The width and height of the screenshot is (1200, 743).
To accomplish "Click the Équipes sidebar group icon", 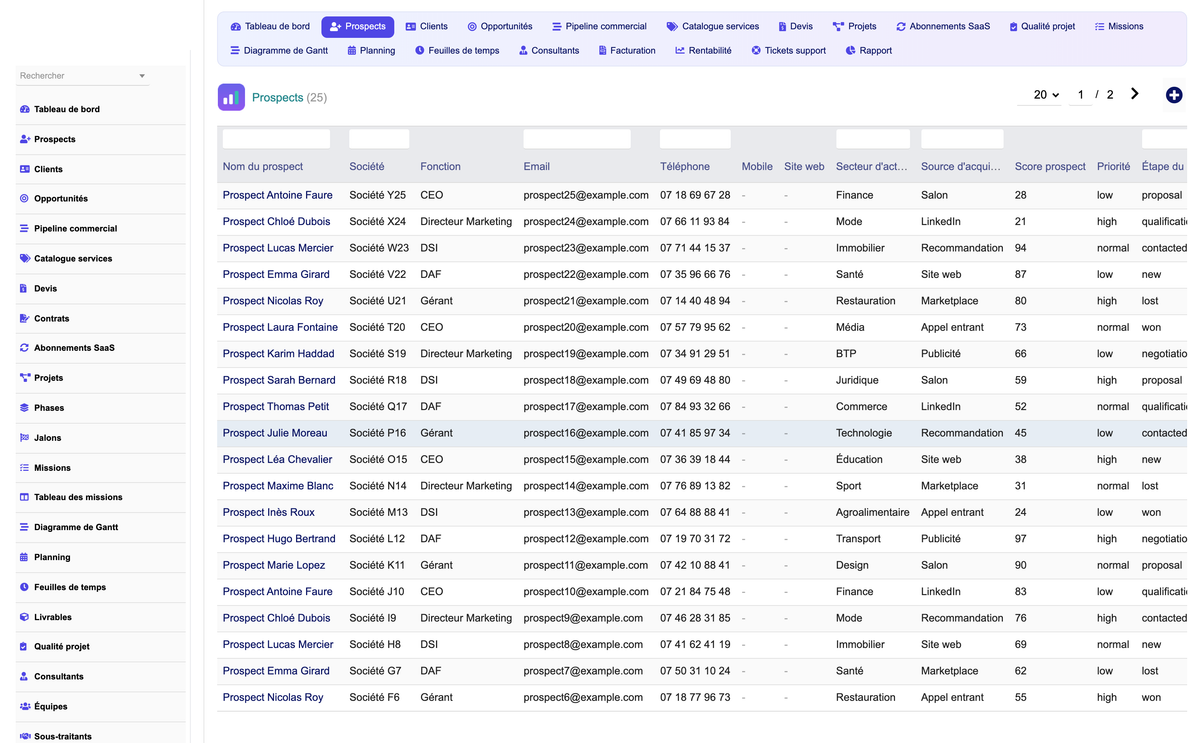I will (25, 706).
